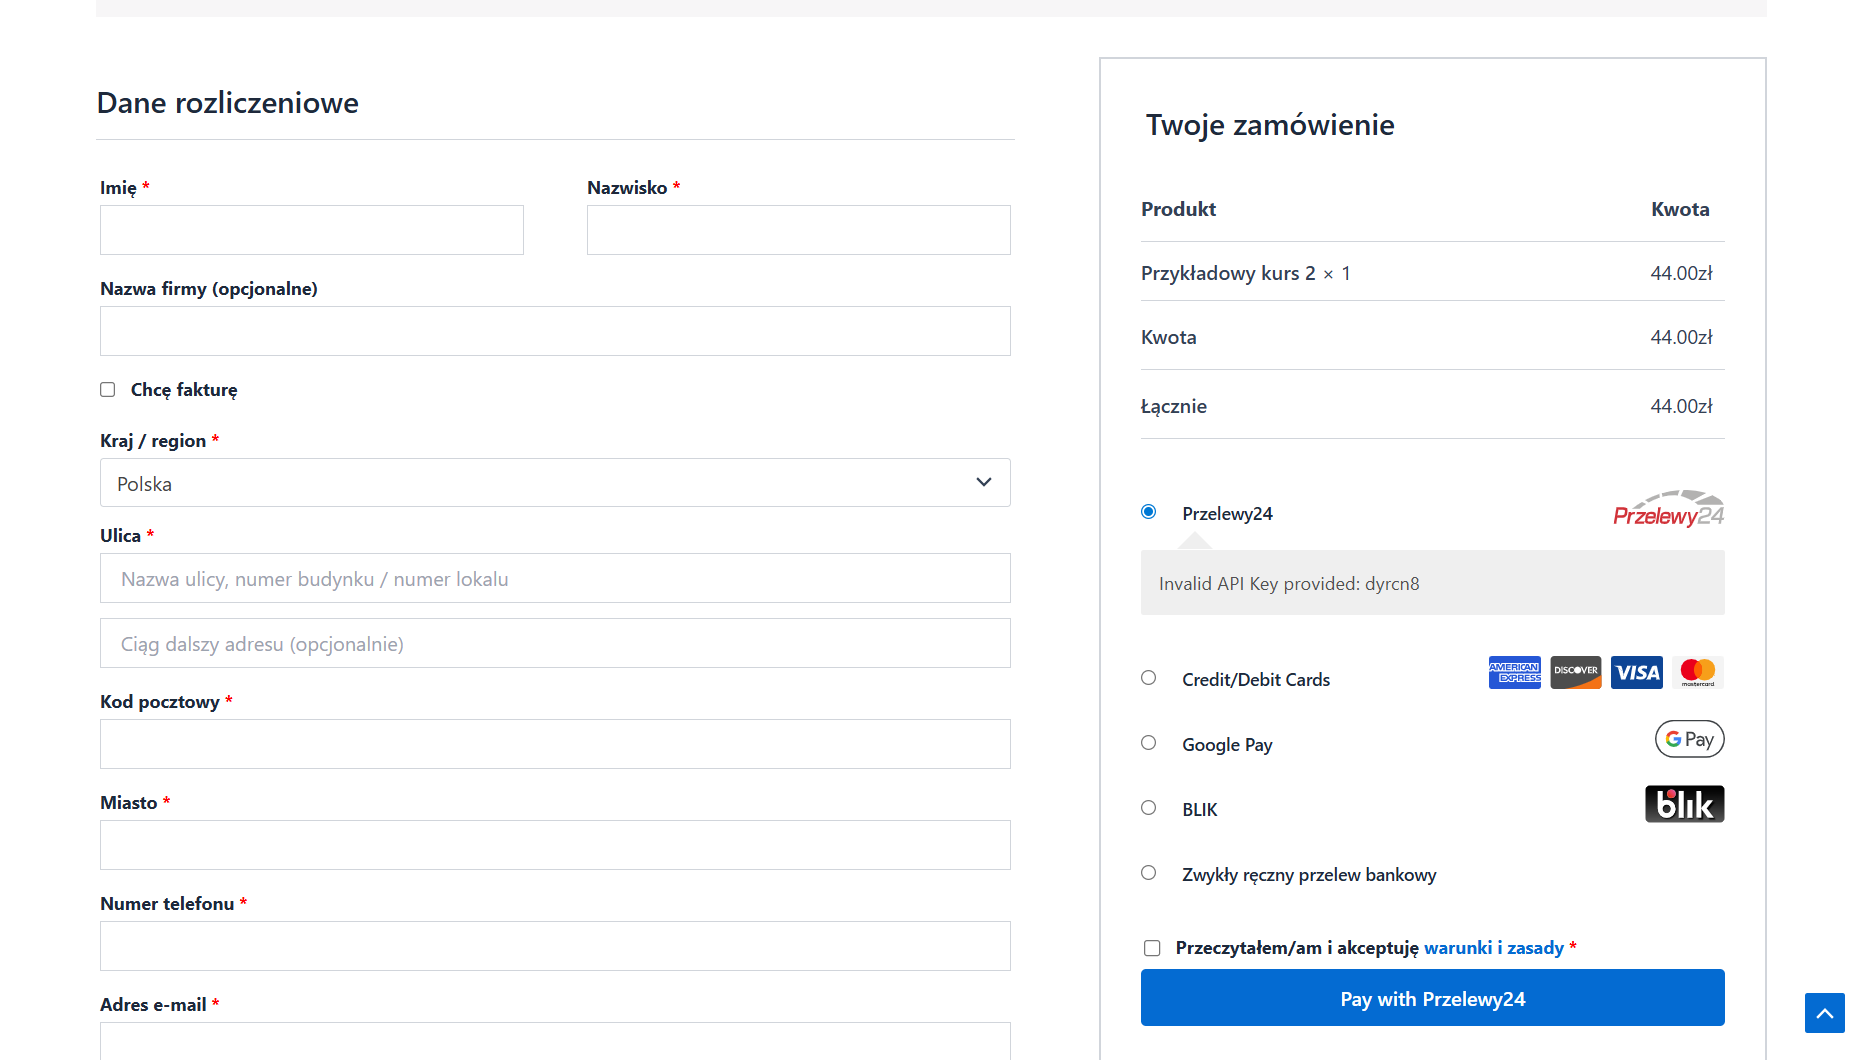This screenshot has width=1875, height=1060.
Task: Open the Kraj / region dropdown
Action: 555,483
